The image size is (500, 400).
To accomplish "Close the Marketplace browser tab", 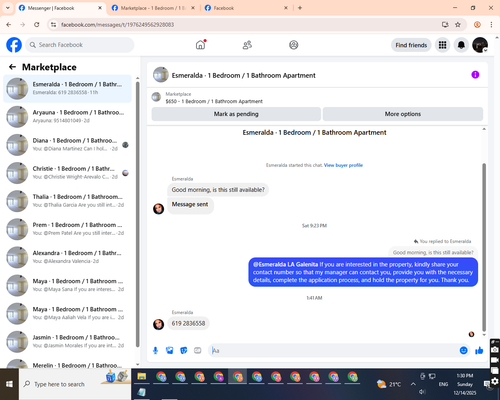I will pyautogui.click(x=193, y=8).
